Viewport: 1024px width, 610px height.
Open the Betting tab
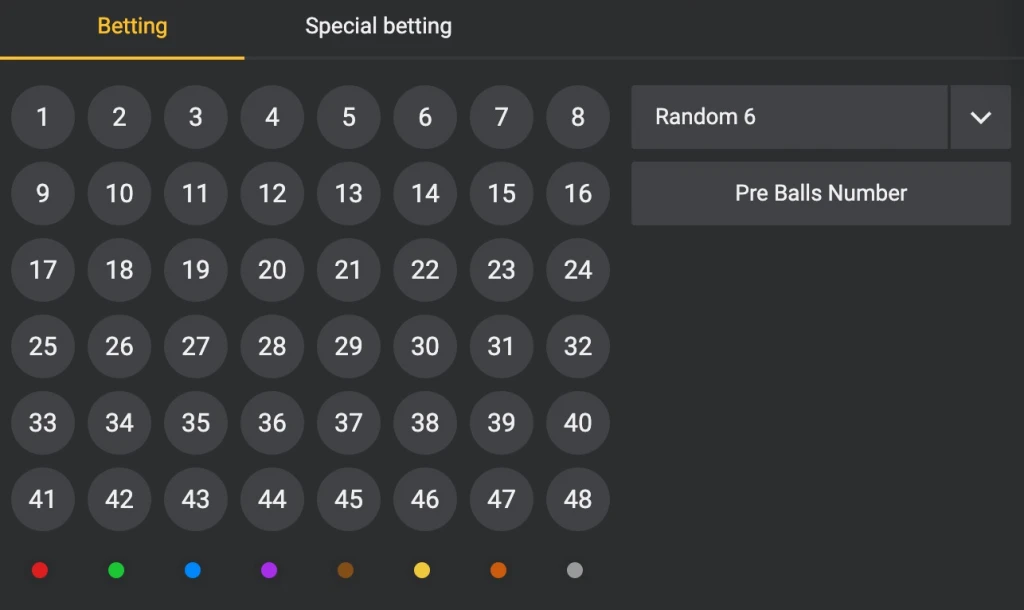pos(132,27)
